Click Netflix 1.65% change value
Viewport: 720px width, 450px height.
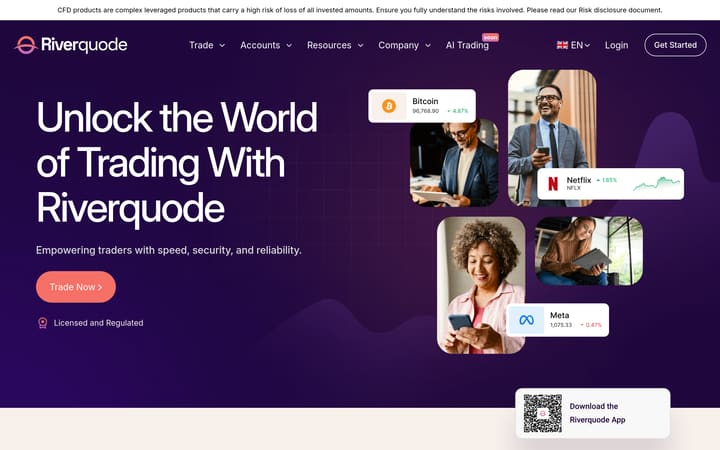click(607, 180)
